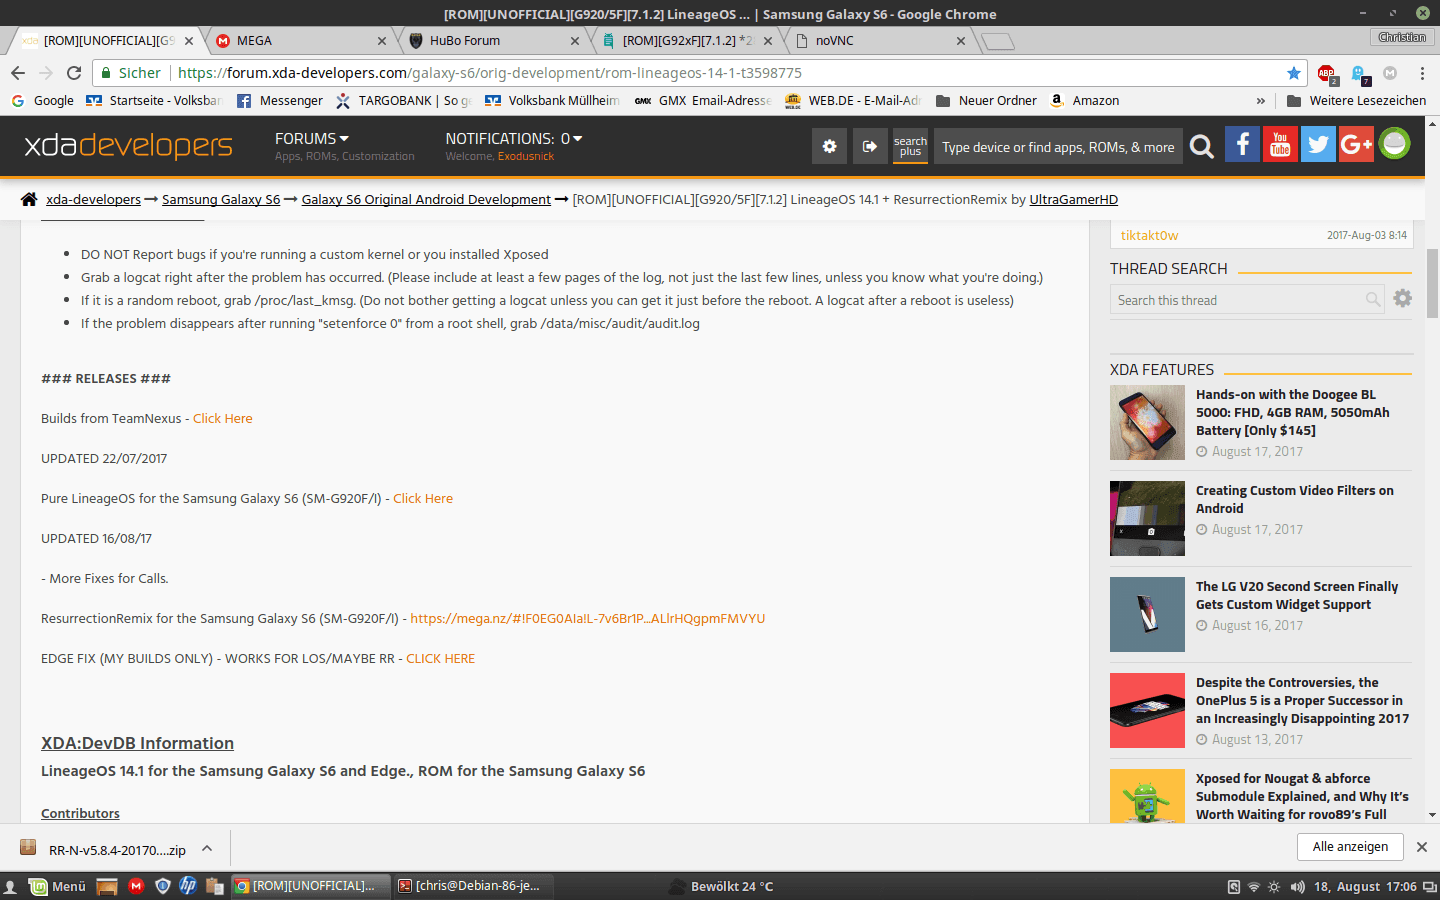Open Neuer Ordner bookmarks folder
This screenshot has width=1440, height=900.
click(987, 101)
